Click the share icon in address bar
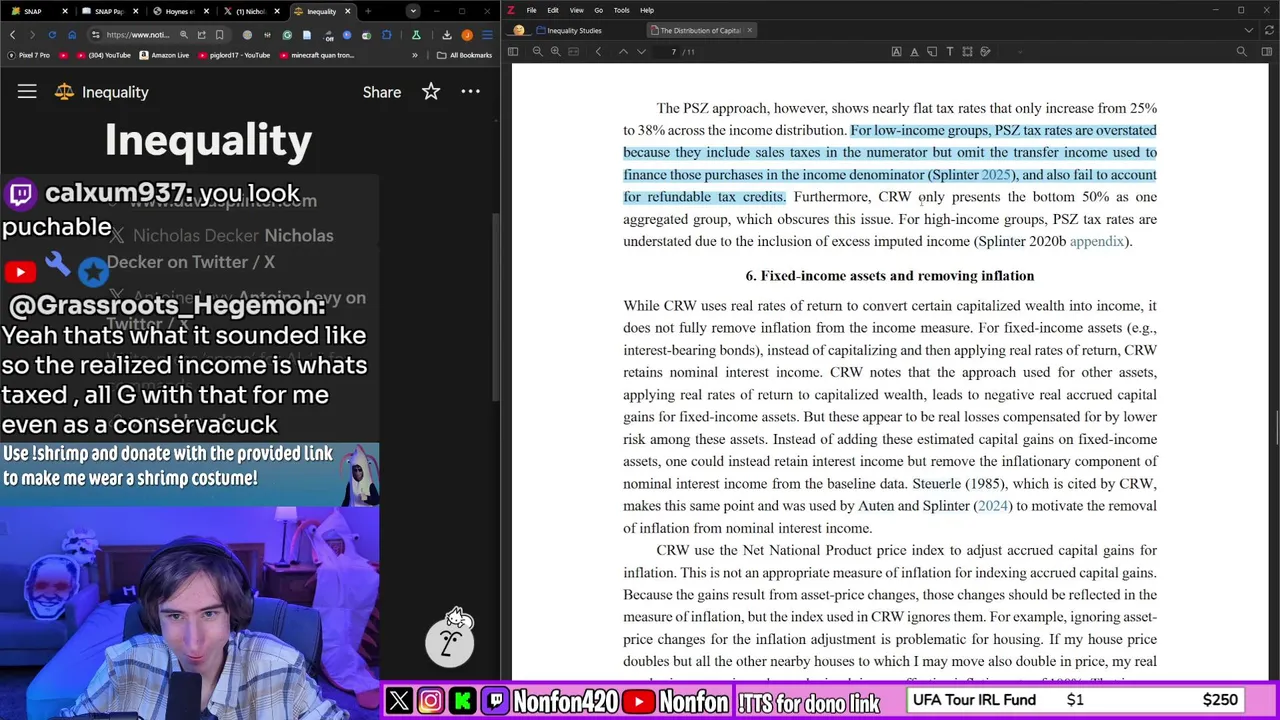This screenshot has height=720, width=1280. coord(201,35)
